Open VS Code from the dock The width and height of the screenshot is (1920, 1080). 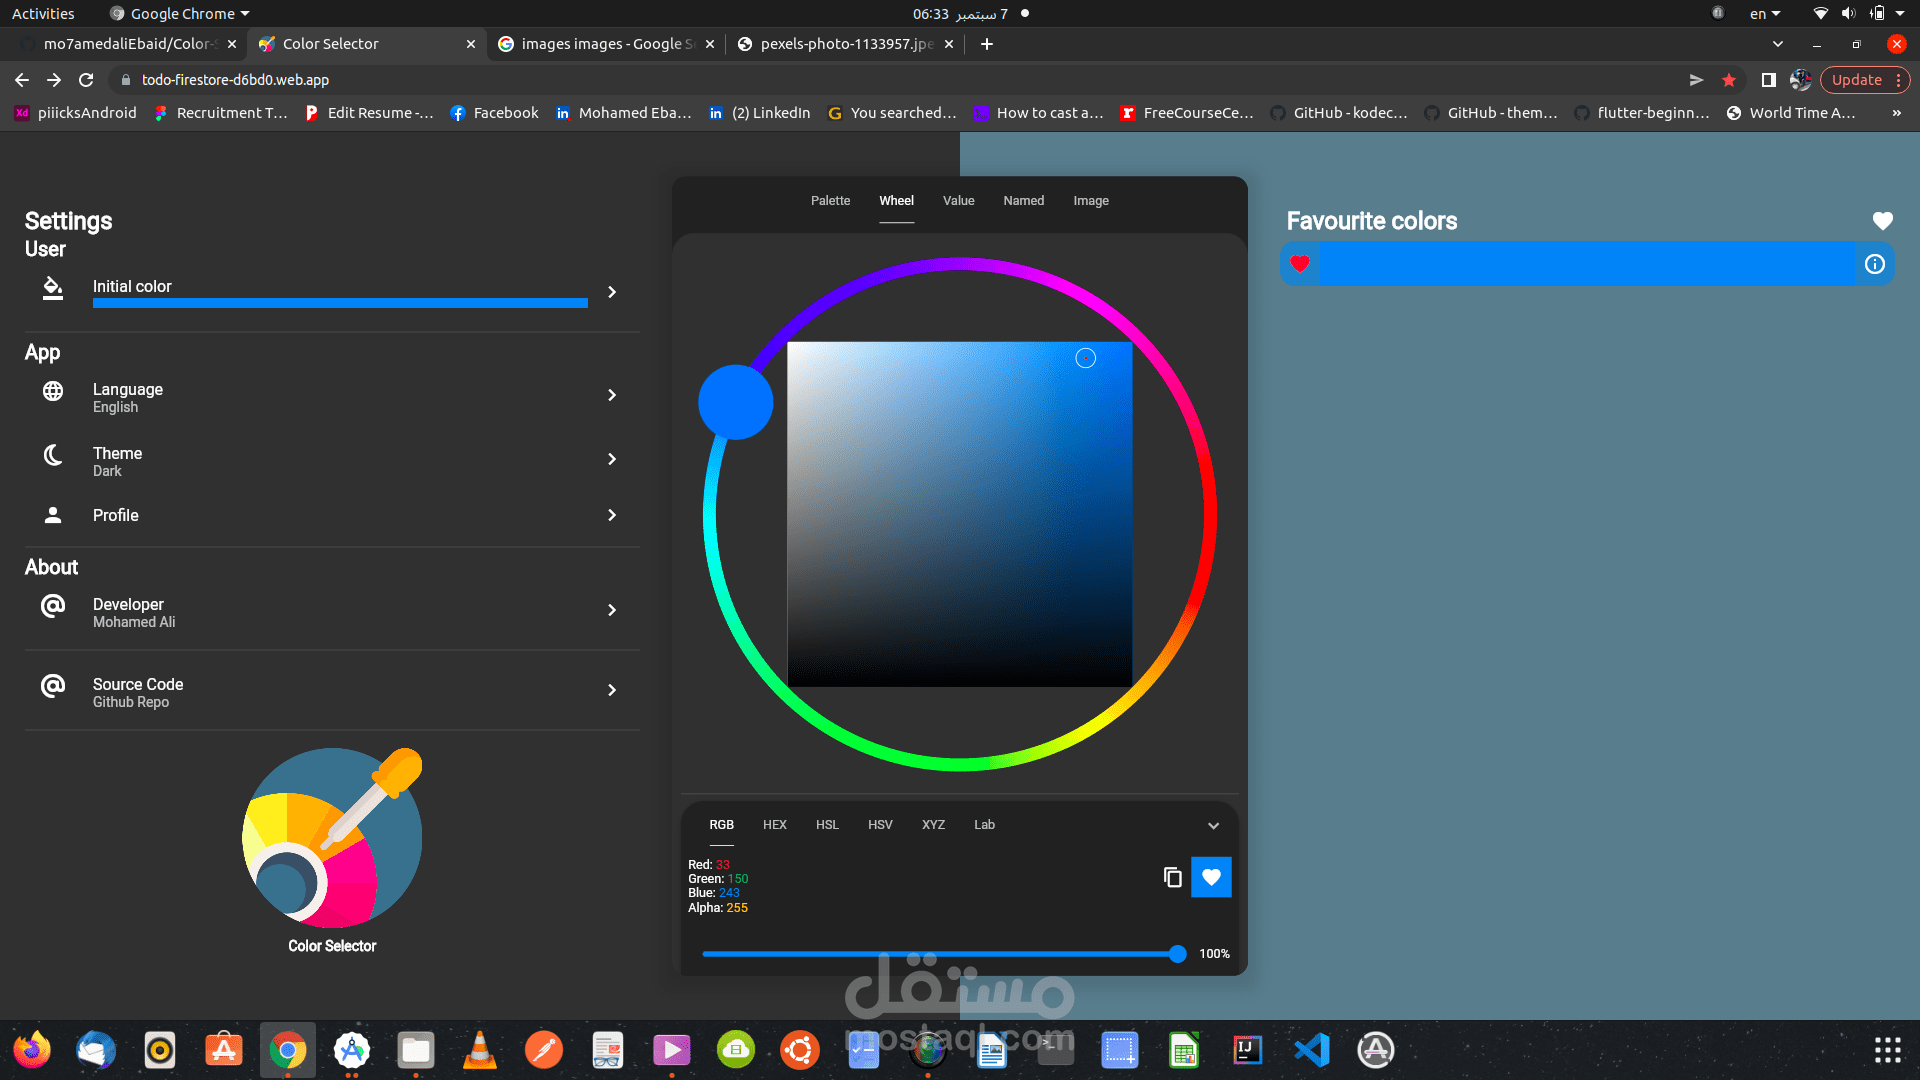(x=1311, y=1050)
